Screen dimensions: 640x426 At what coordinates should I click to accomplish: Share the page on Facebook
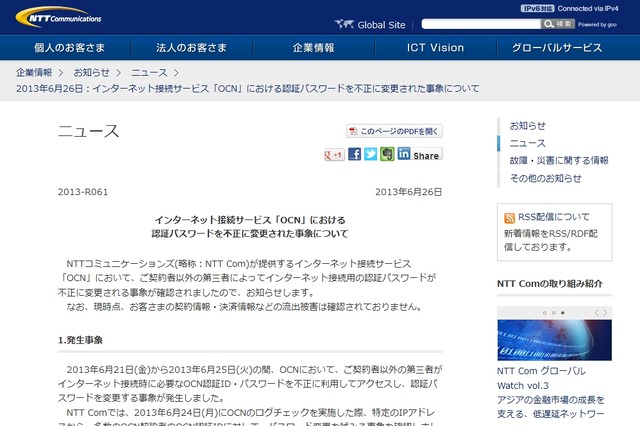tap(354, 154)
